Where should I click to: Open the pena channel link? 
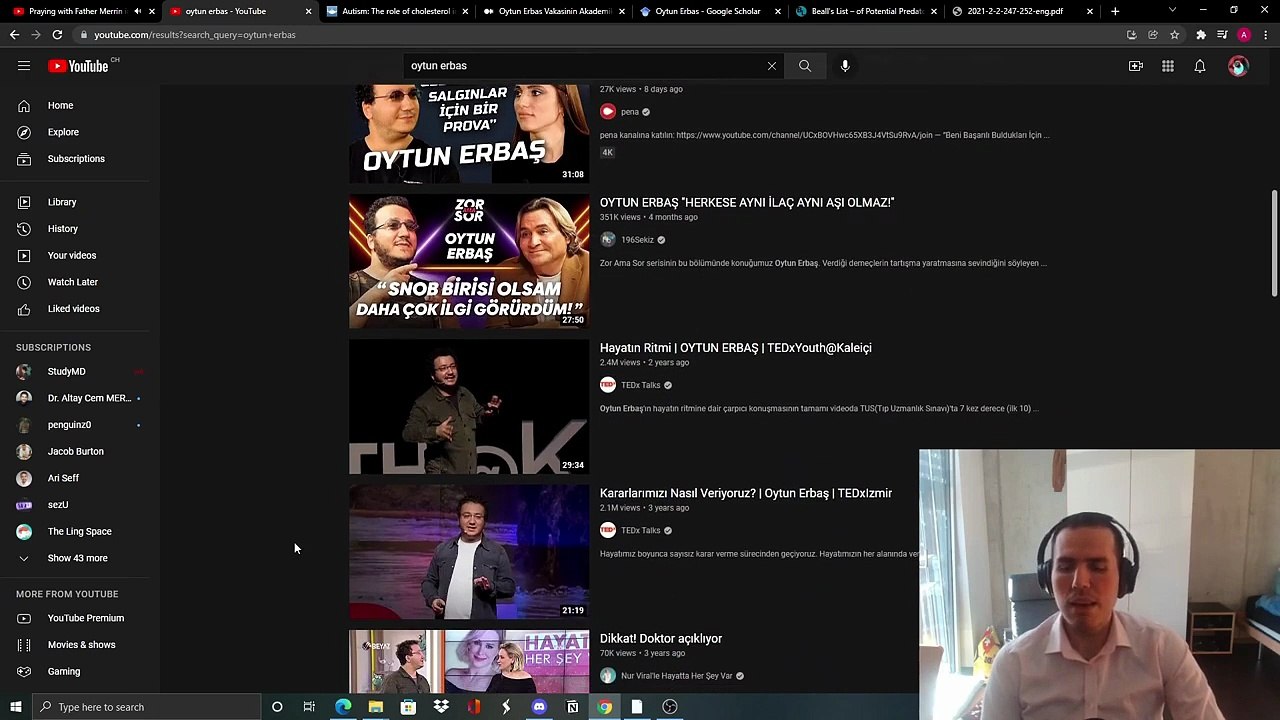[629, 112]
